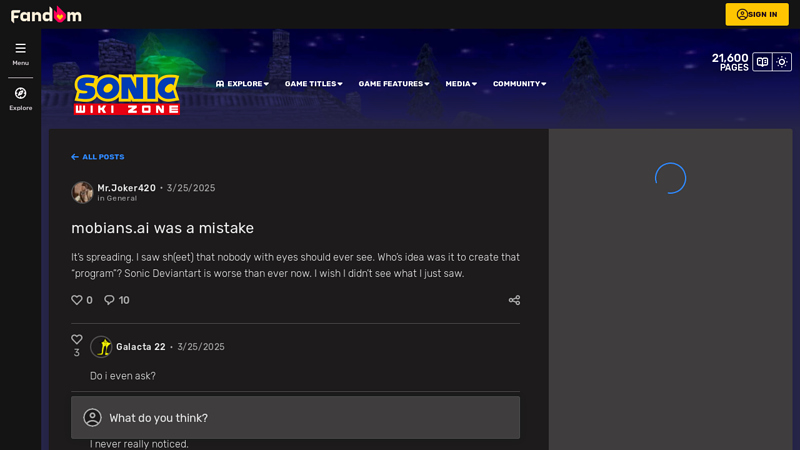800x450 pixels.
Task: Click the 'What do you think?' reply field
Action: click(x=295, y=417)
